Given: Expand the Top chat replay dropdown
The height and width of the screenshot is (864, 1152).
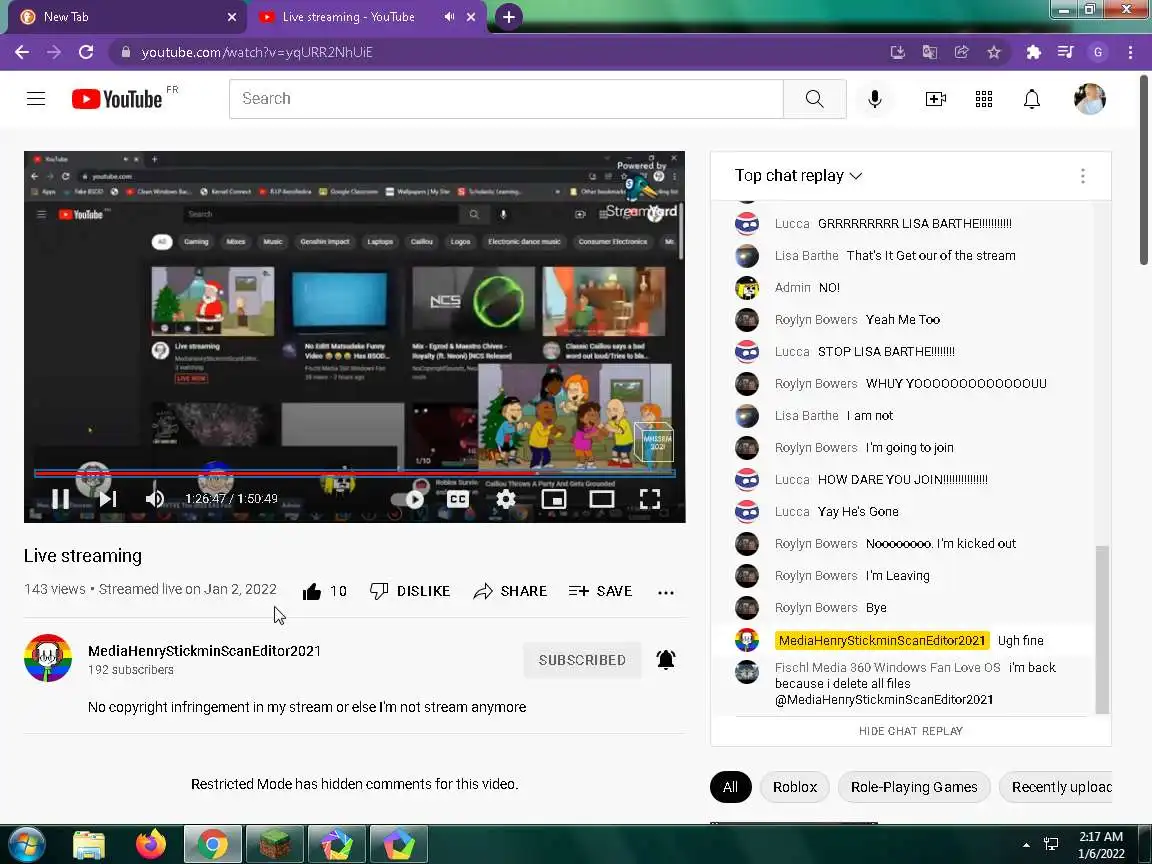Looking at the screenshot, I should coord(799,176).
